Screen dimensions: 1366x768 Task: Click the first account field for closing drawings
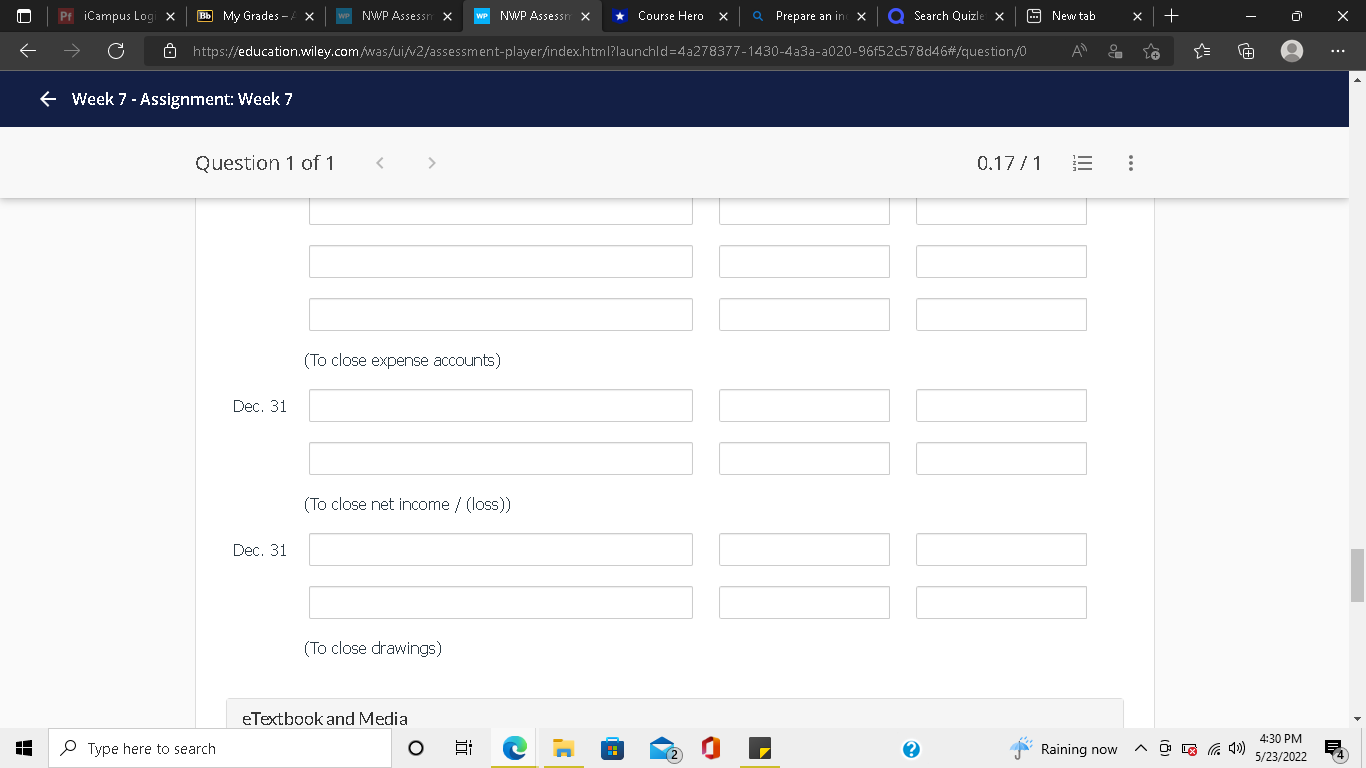coord(501,550)
